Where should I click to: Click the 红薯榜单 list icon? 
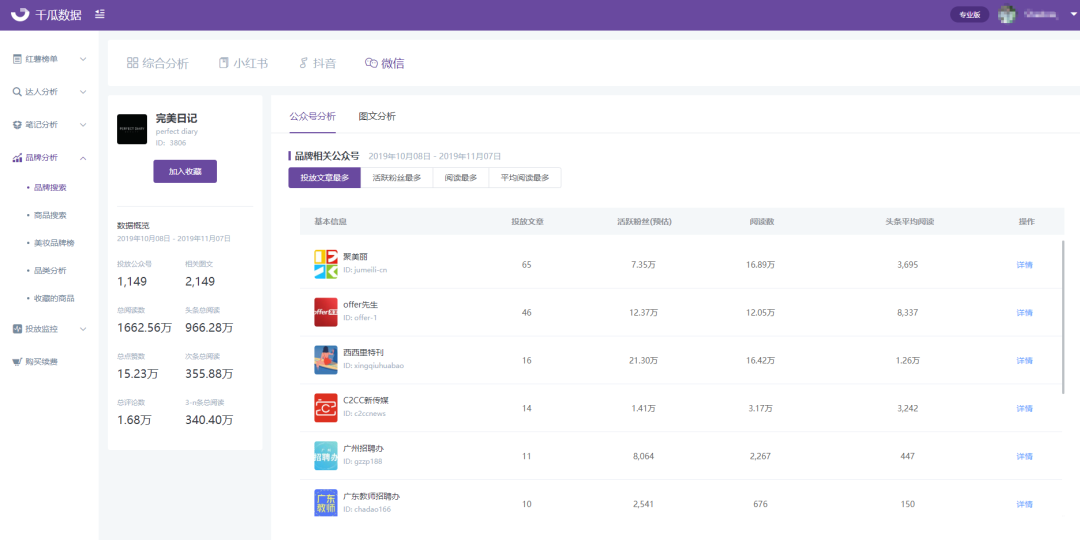pos(17,59)
